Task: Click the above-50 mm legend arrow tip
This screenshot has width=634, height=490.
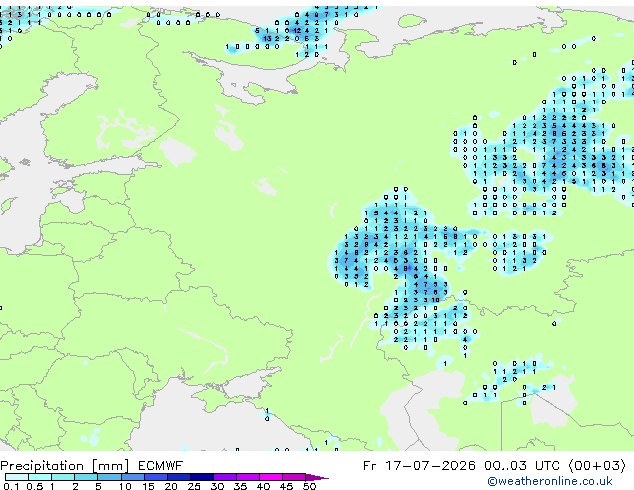Action: [x=317, y=477]
